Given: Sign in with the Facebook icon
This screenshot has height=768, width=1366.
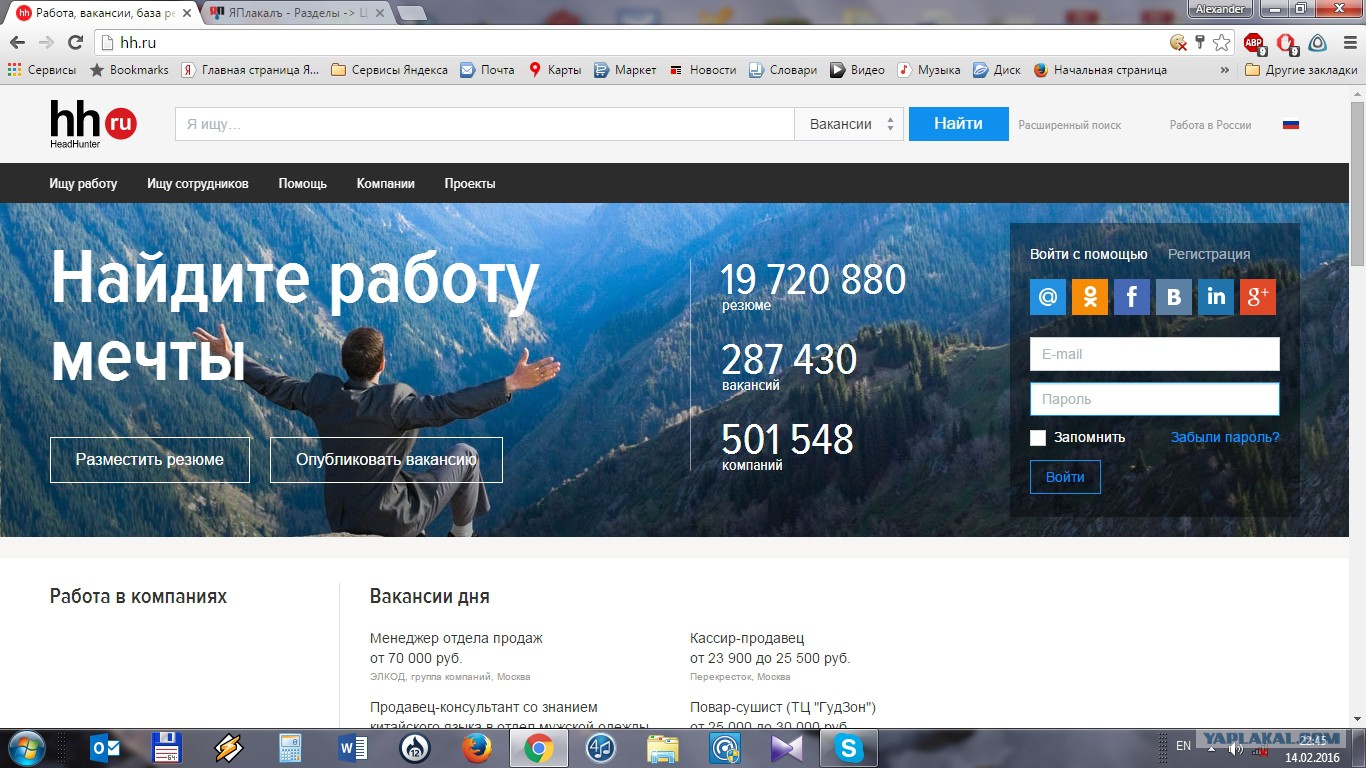Looking at the screenshot, I should tap(1132, 297).
